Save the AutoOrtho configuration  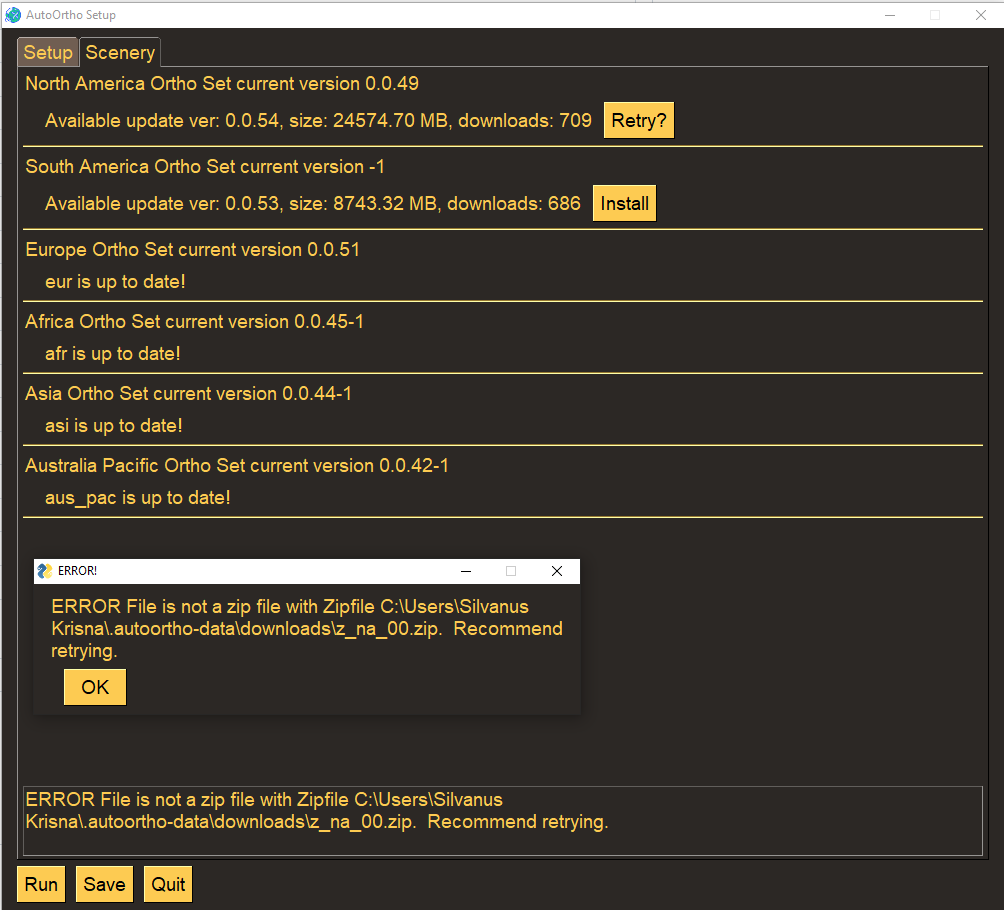tap(103, 883)
